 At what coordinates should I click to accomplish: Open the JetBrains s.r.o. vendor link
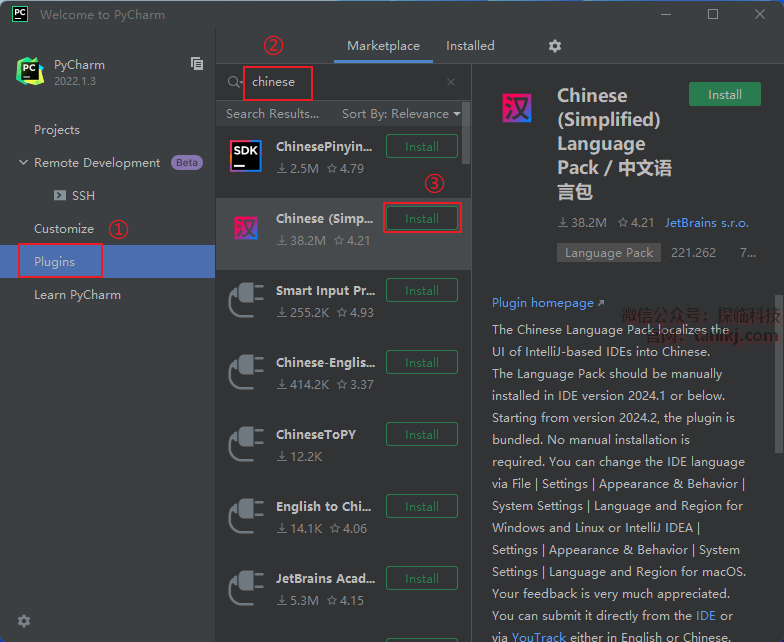706,222
